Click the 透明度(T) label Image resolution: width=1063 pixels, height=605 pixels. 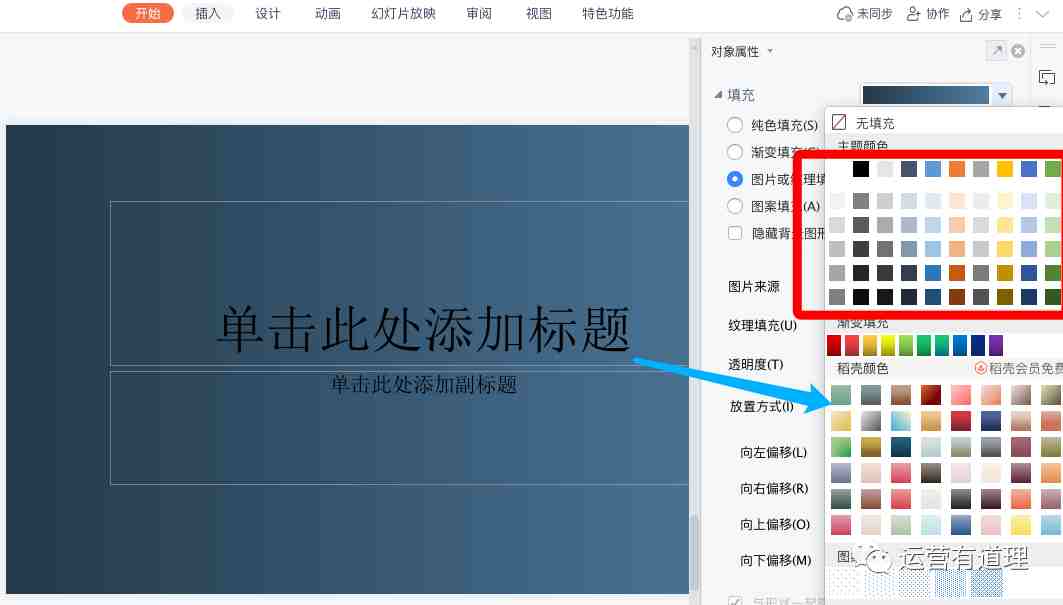[756, 365]
